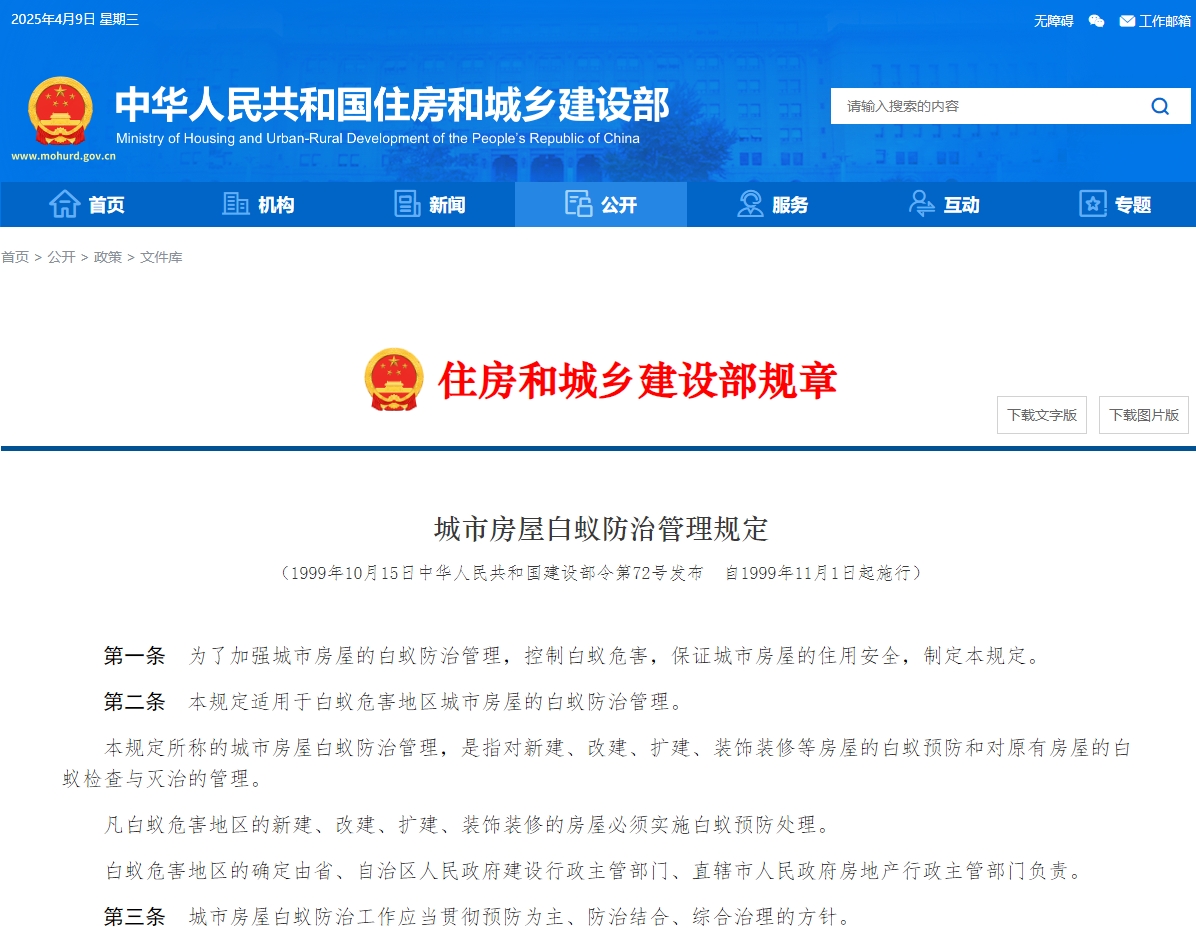
Task: Open the 公开 navigation tab
Action: click(x=618, y=205)
